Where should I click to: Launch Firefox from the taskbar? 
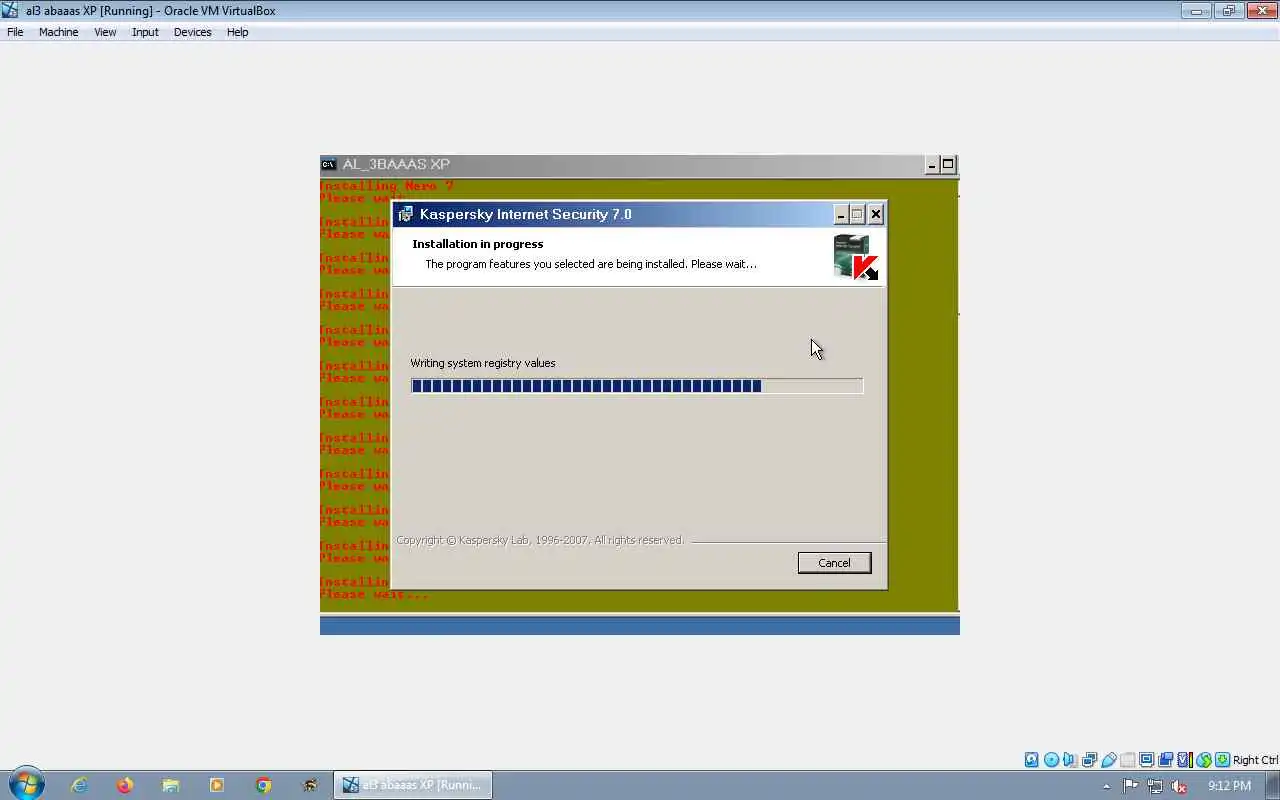(125, 785)
